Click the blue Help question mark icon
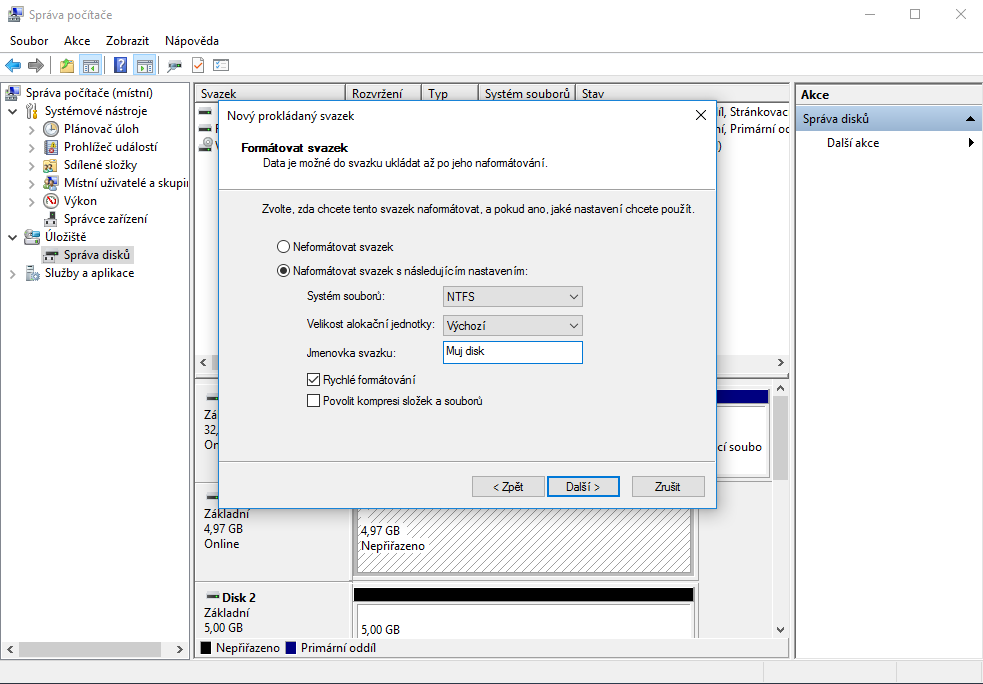 120,66
